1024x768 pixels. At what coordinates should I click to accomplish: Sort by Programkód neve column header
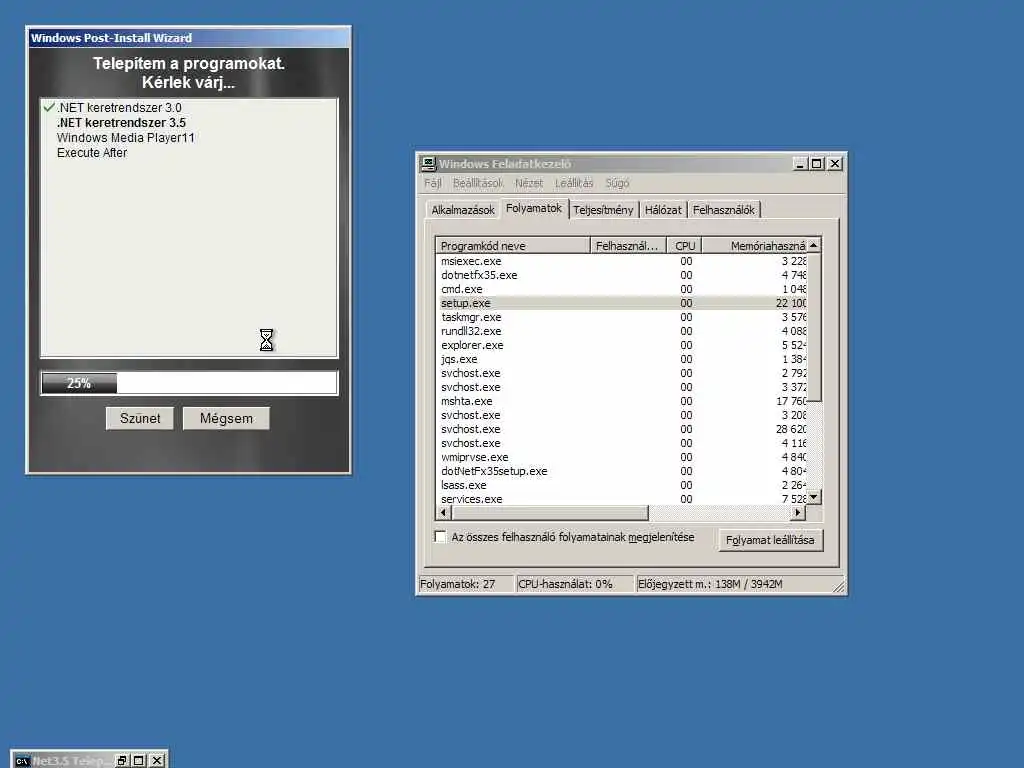pos(513,246)
